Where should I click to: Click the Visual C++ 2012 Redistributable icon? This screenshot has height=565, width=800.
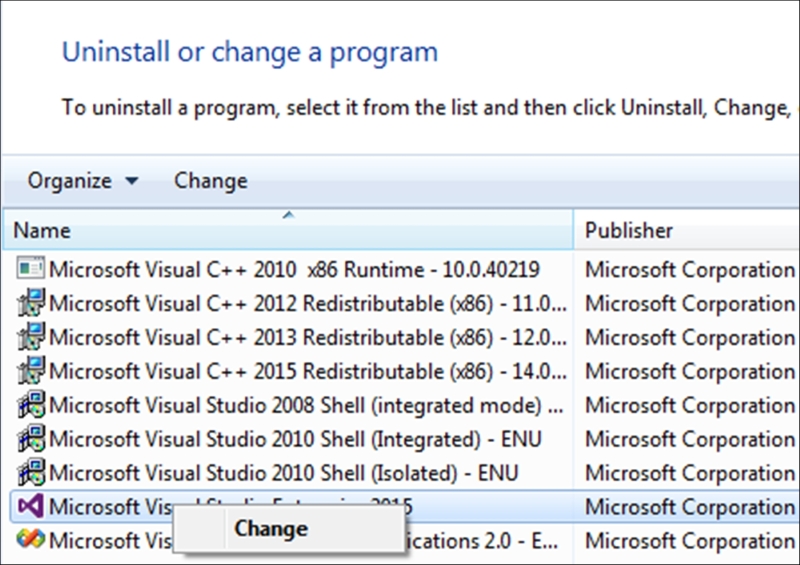[31, 302]
